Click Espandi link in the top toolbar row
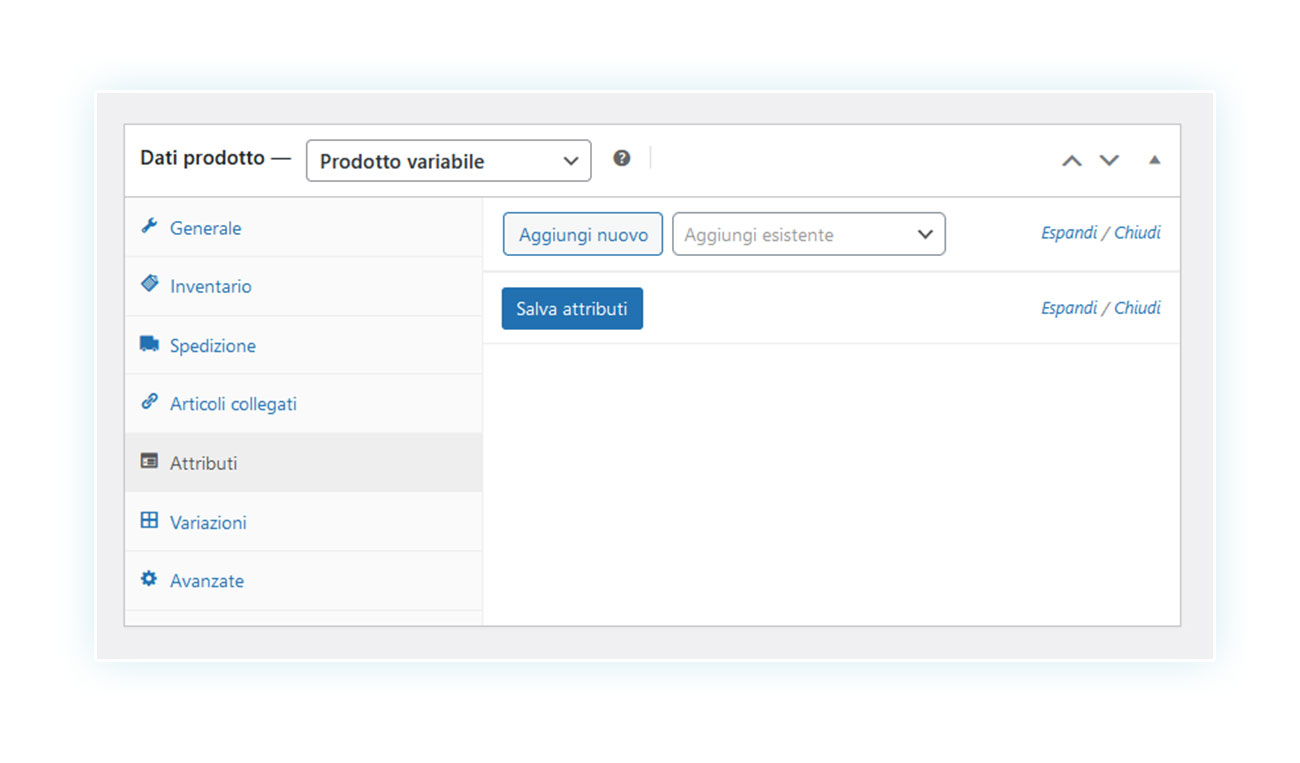 coord(1069,232)
